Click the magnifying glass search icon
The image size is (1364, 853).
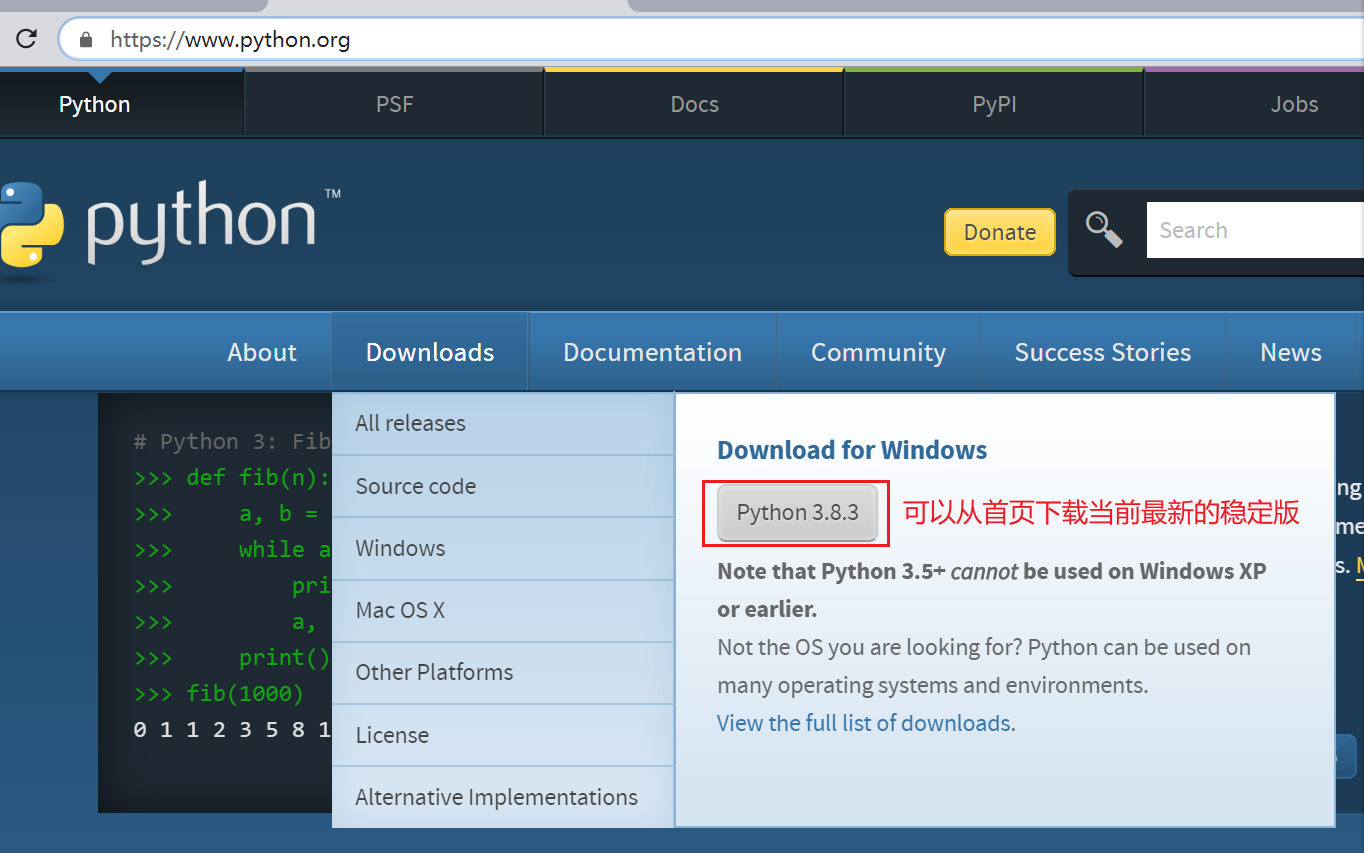click(1104, 230)
